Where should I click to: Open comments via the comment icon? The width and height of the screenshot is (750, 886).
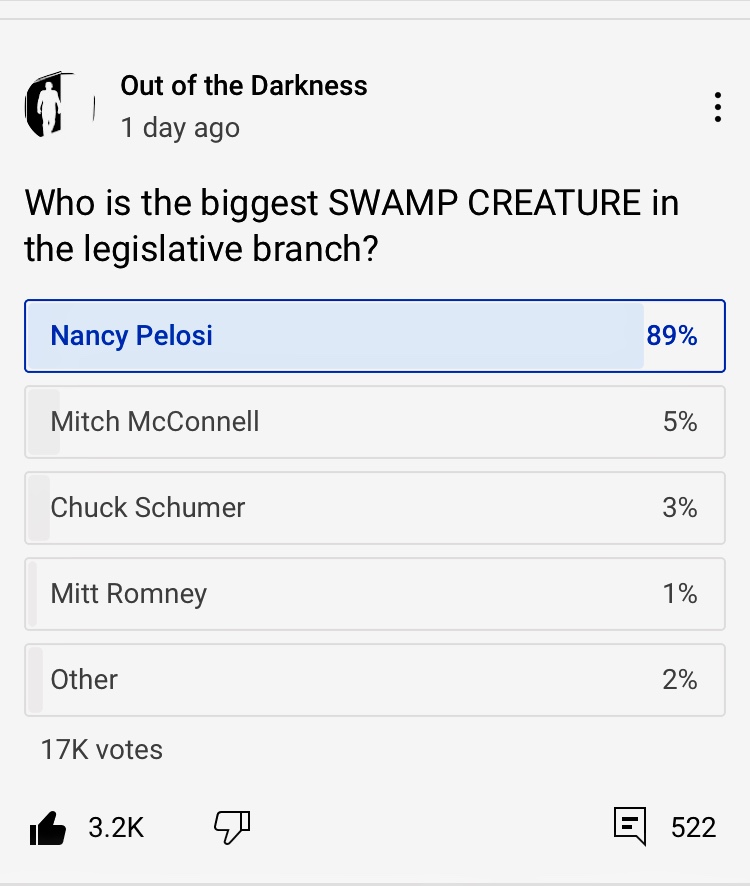629,827
